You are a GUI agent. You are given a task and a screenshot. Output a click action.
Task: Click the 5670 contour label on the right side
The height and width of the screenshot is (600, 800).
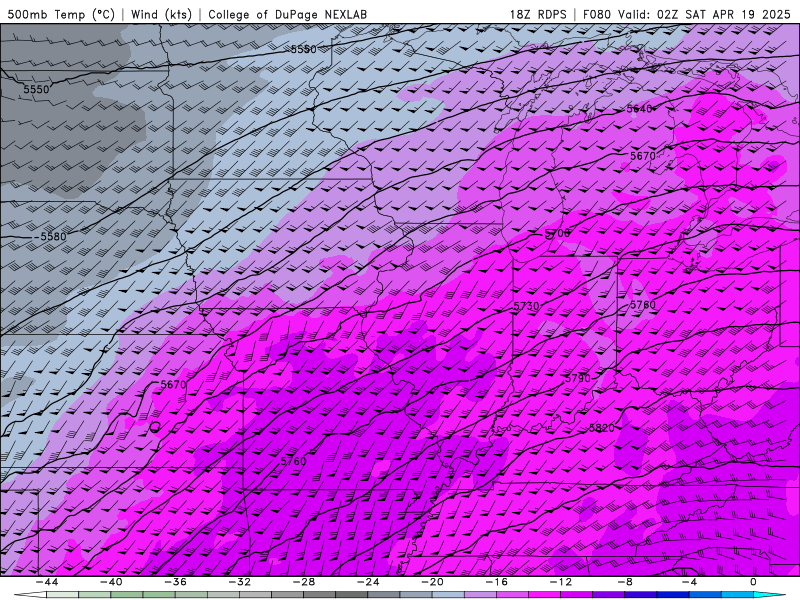click(643, 156)
